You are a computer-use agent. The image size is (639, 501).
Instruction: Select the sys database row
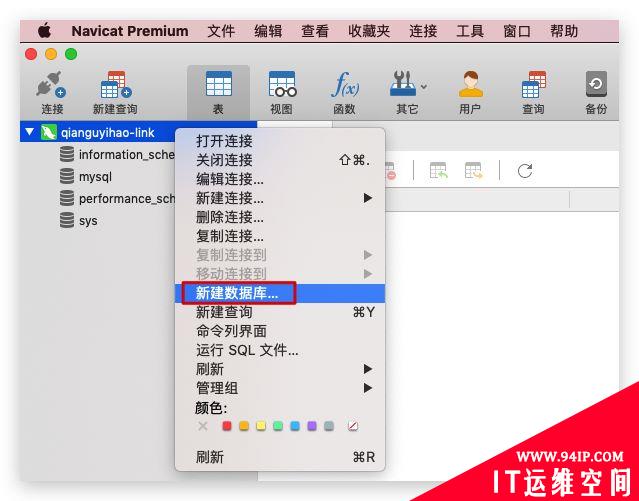[x=98, y=221]
